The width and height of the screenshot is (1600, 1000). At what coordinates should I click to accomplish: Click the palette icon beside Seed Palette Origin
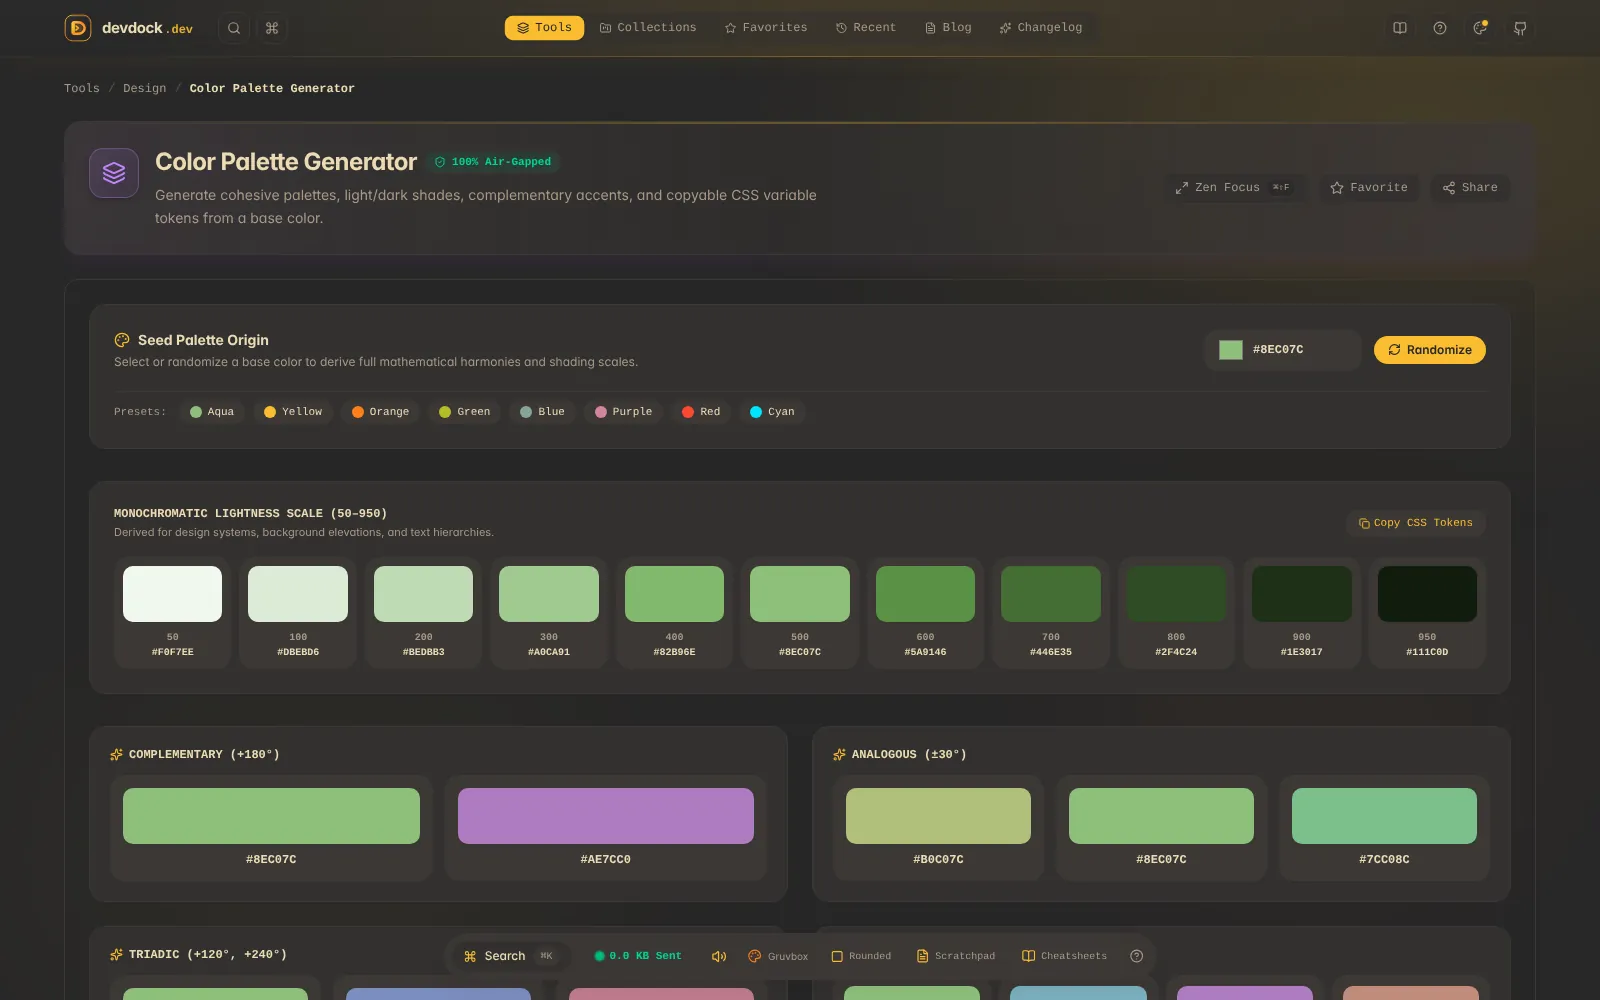(x=122, y=340)
